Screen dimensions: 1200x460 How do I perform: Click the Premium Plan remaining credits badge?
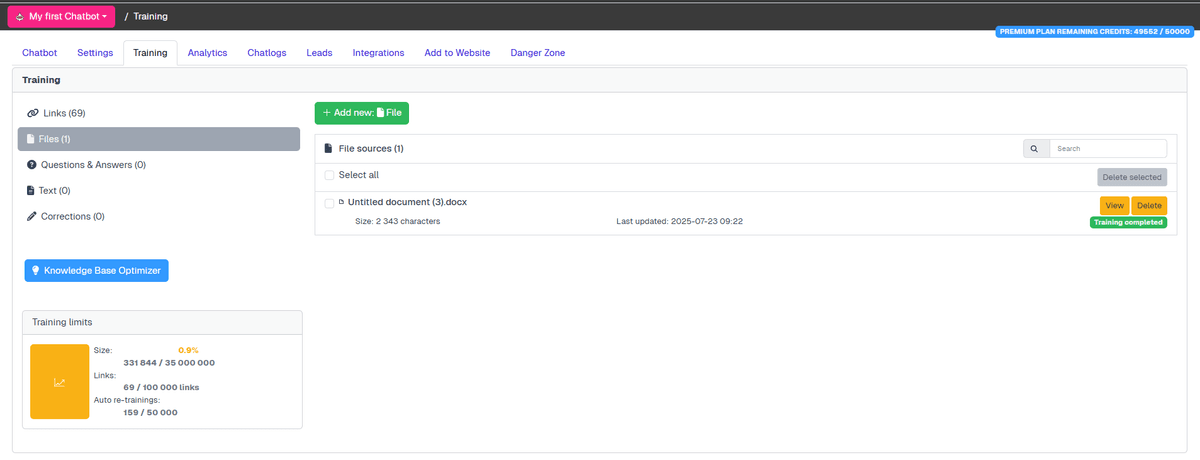1094,32
